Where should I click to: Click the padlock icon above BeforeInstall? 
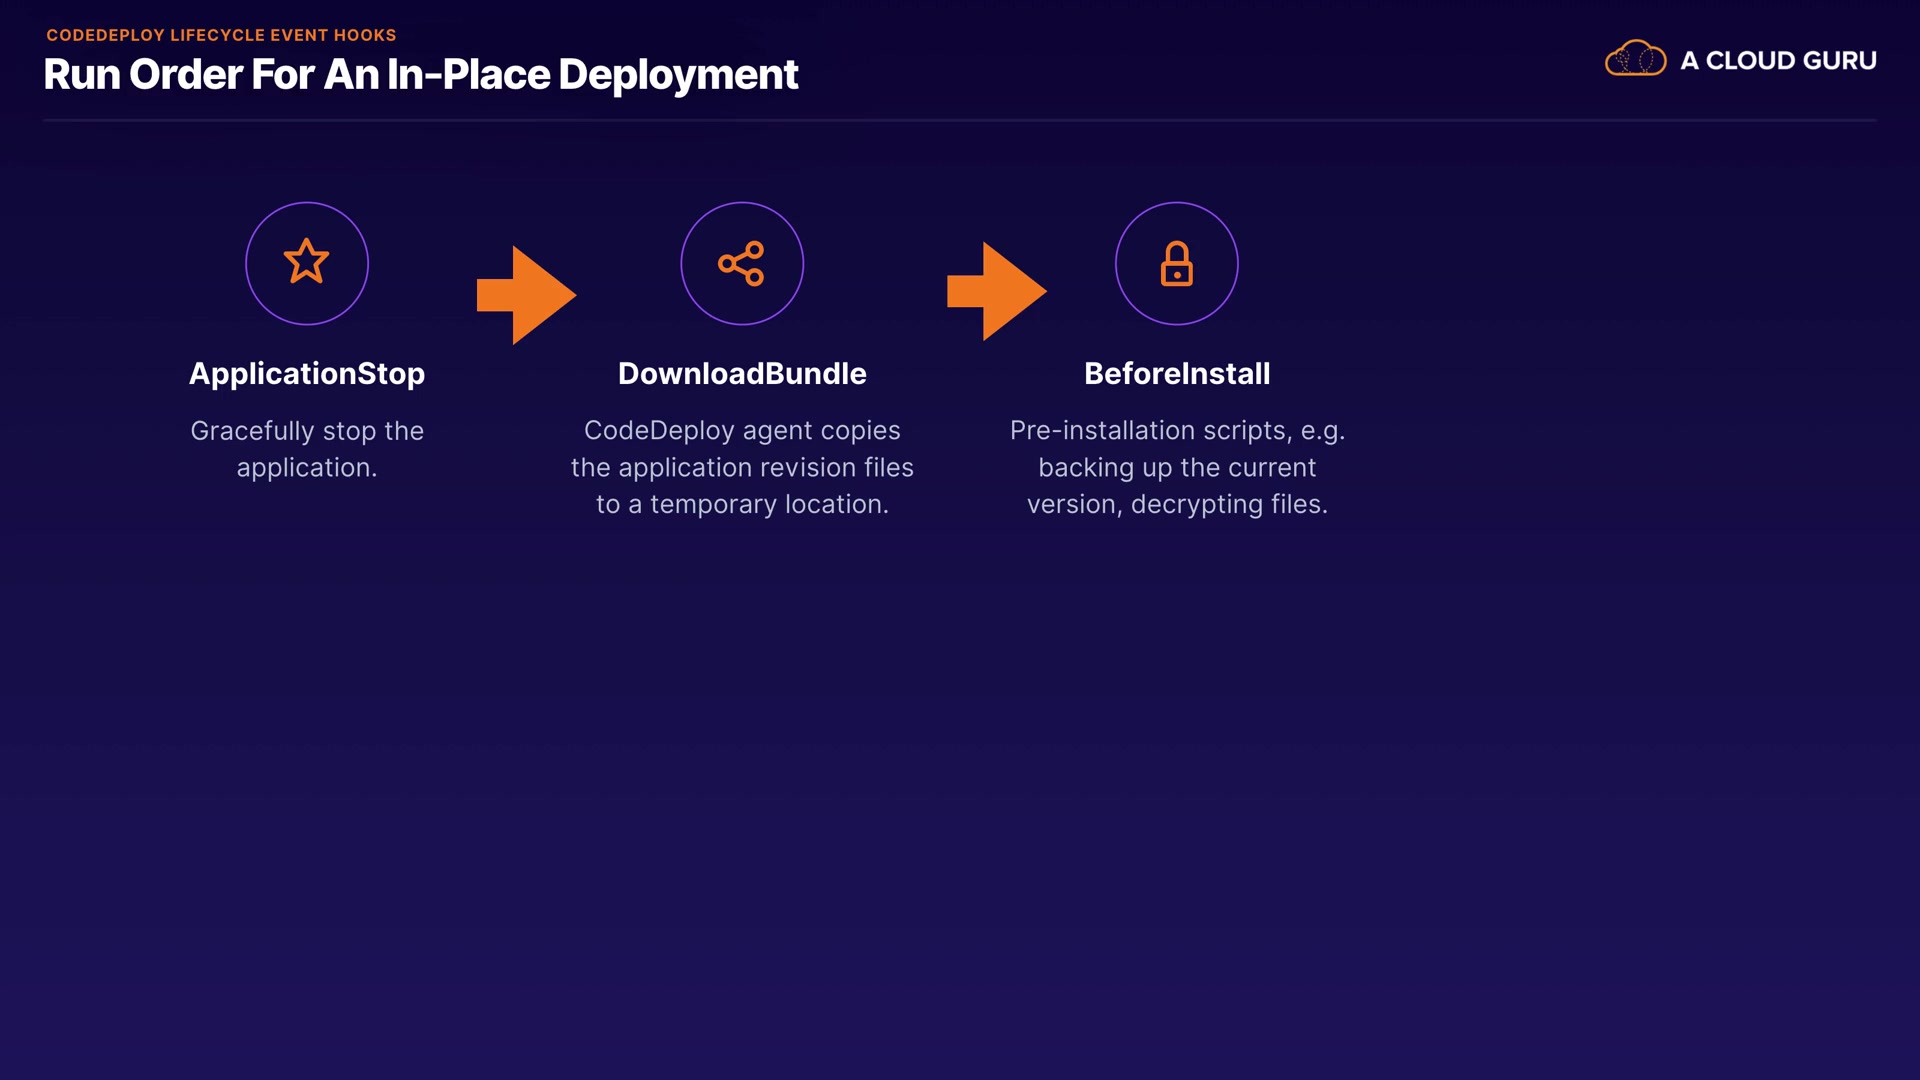pyautogui.click(x=1176, y=264)
